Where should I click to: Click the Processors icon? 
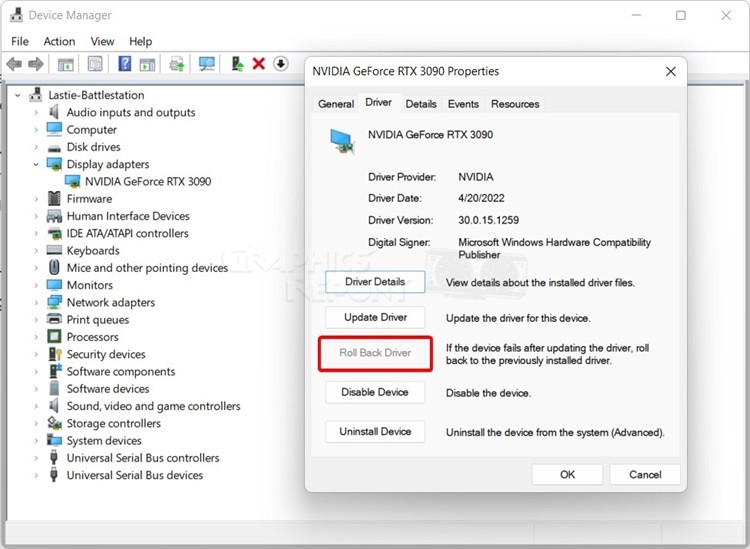pyautogui.click(x=54, y=337)
